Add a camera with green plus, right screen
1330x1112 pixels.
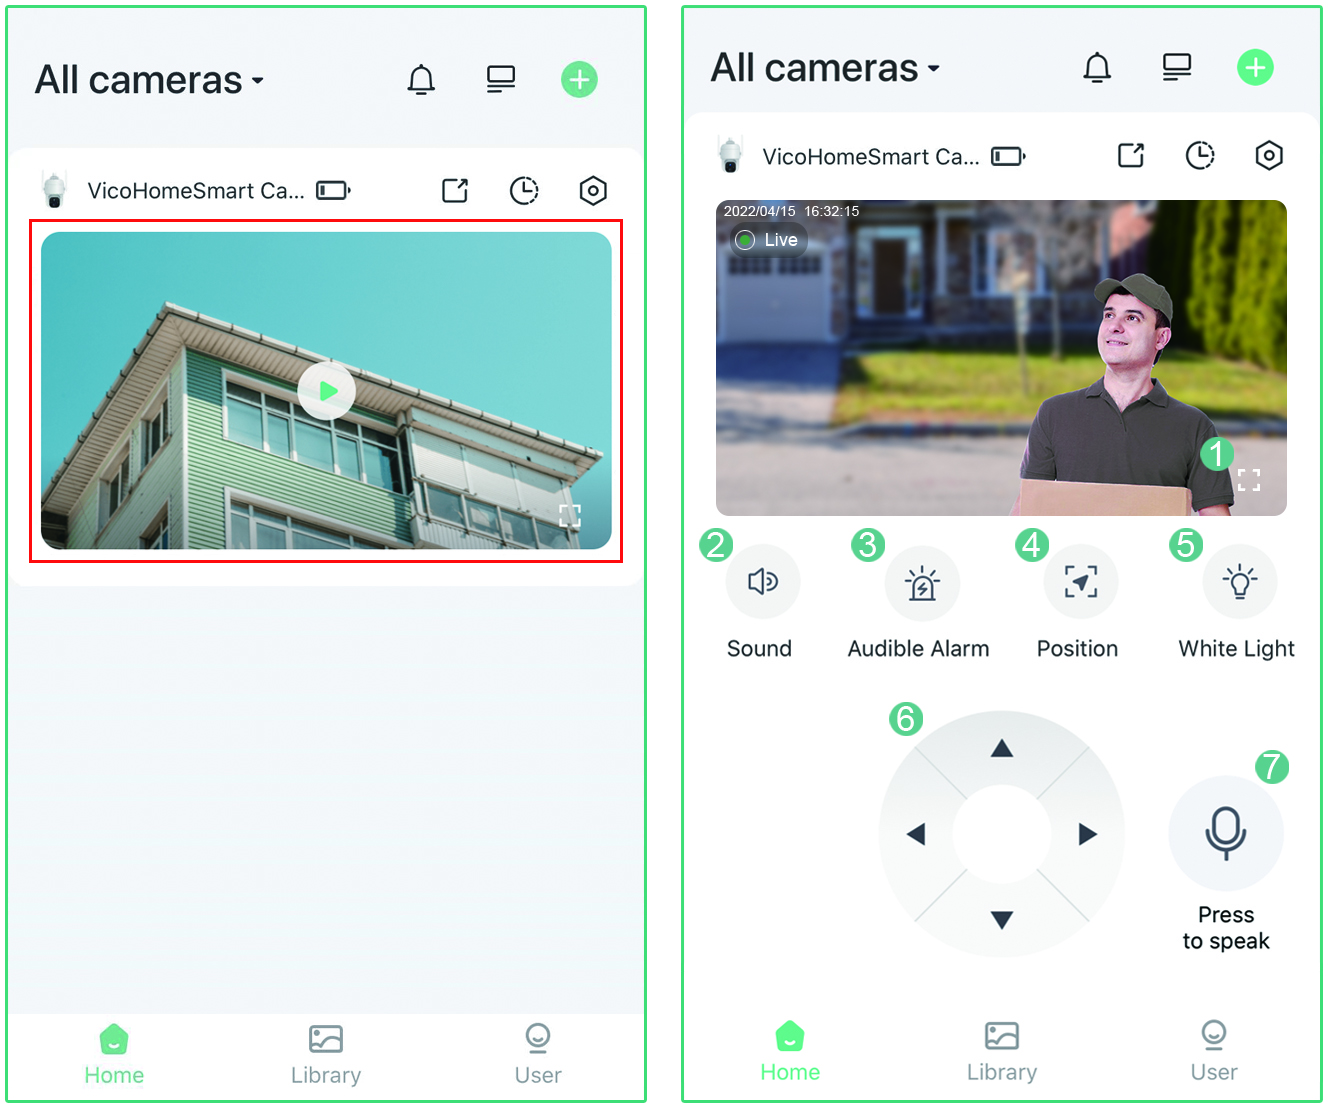click(x=1255, y=67)
